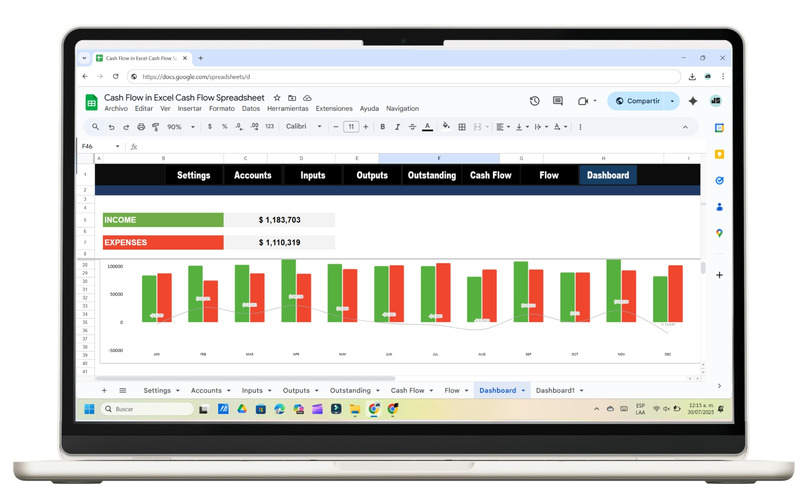This screenshot has width=800, height=500.
Task: Apply currency format with dollar icon
Action: click(210, 127)
